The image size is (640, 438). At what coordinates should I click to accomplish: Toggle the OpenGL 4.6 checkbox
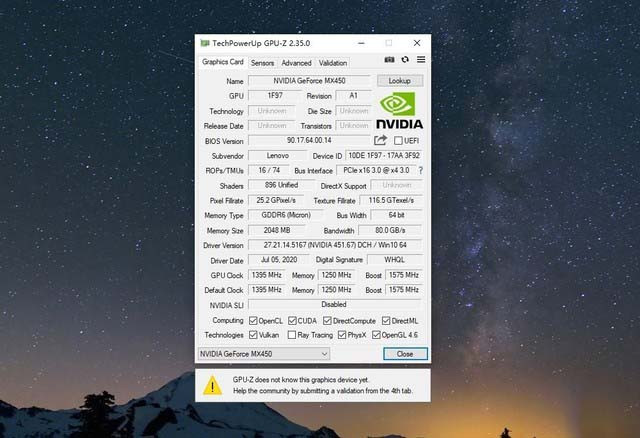pyautogui.click(x=376, y=335)
